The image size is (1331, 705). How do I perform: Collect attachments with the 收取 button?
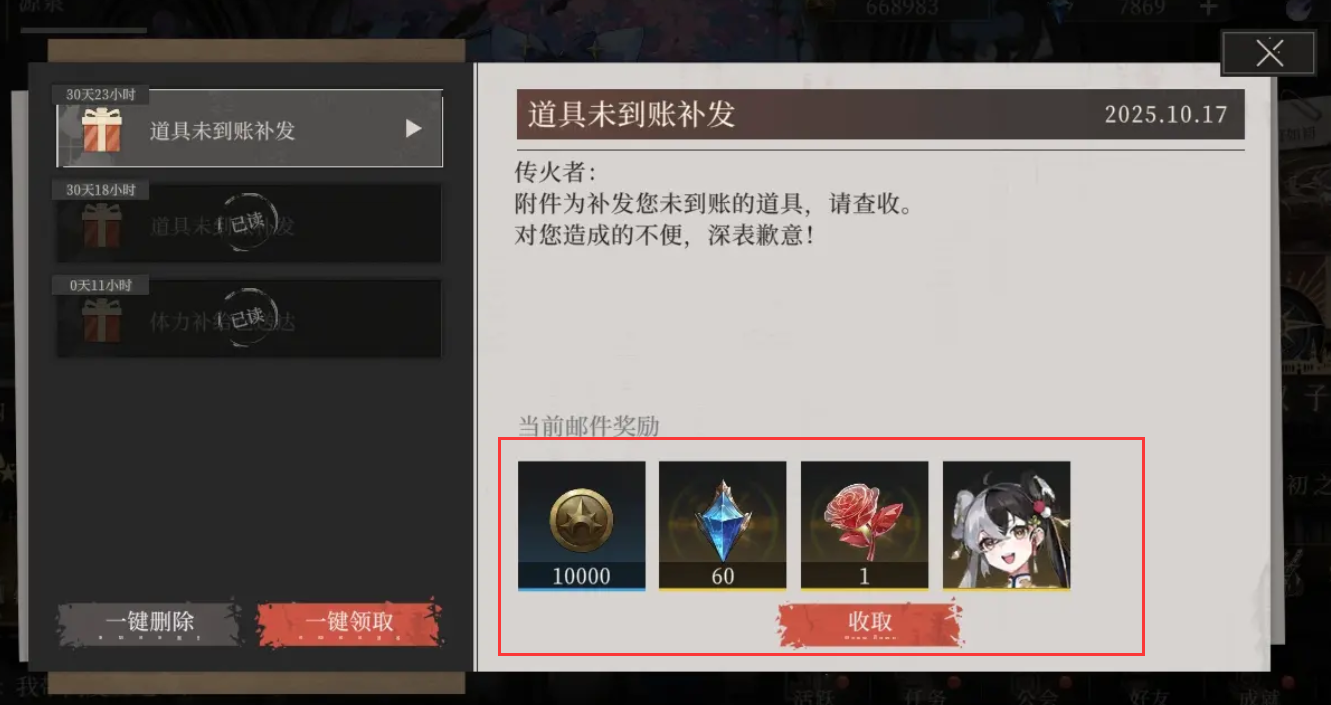point(870,624)
